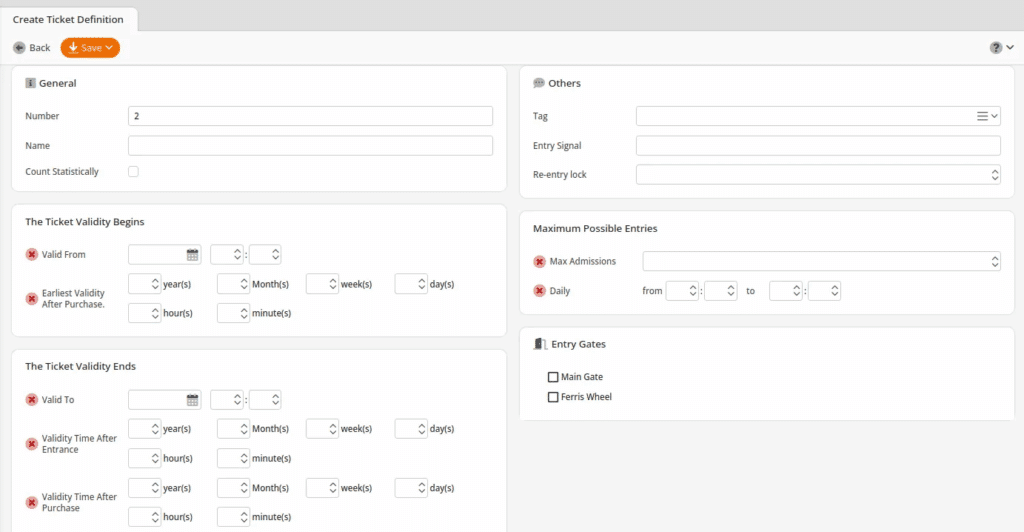The width and height of the screenshot is (1024, 532).
Task: Click the Back arrow icon
Action: [20, 48]
